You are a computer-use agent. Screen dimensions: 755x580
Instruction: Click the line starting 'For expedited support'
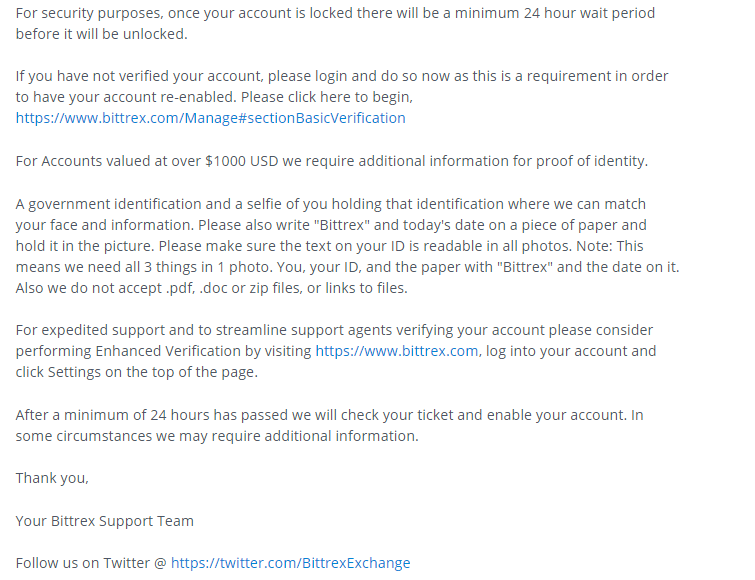click(334, 330)
